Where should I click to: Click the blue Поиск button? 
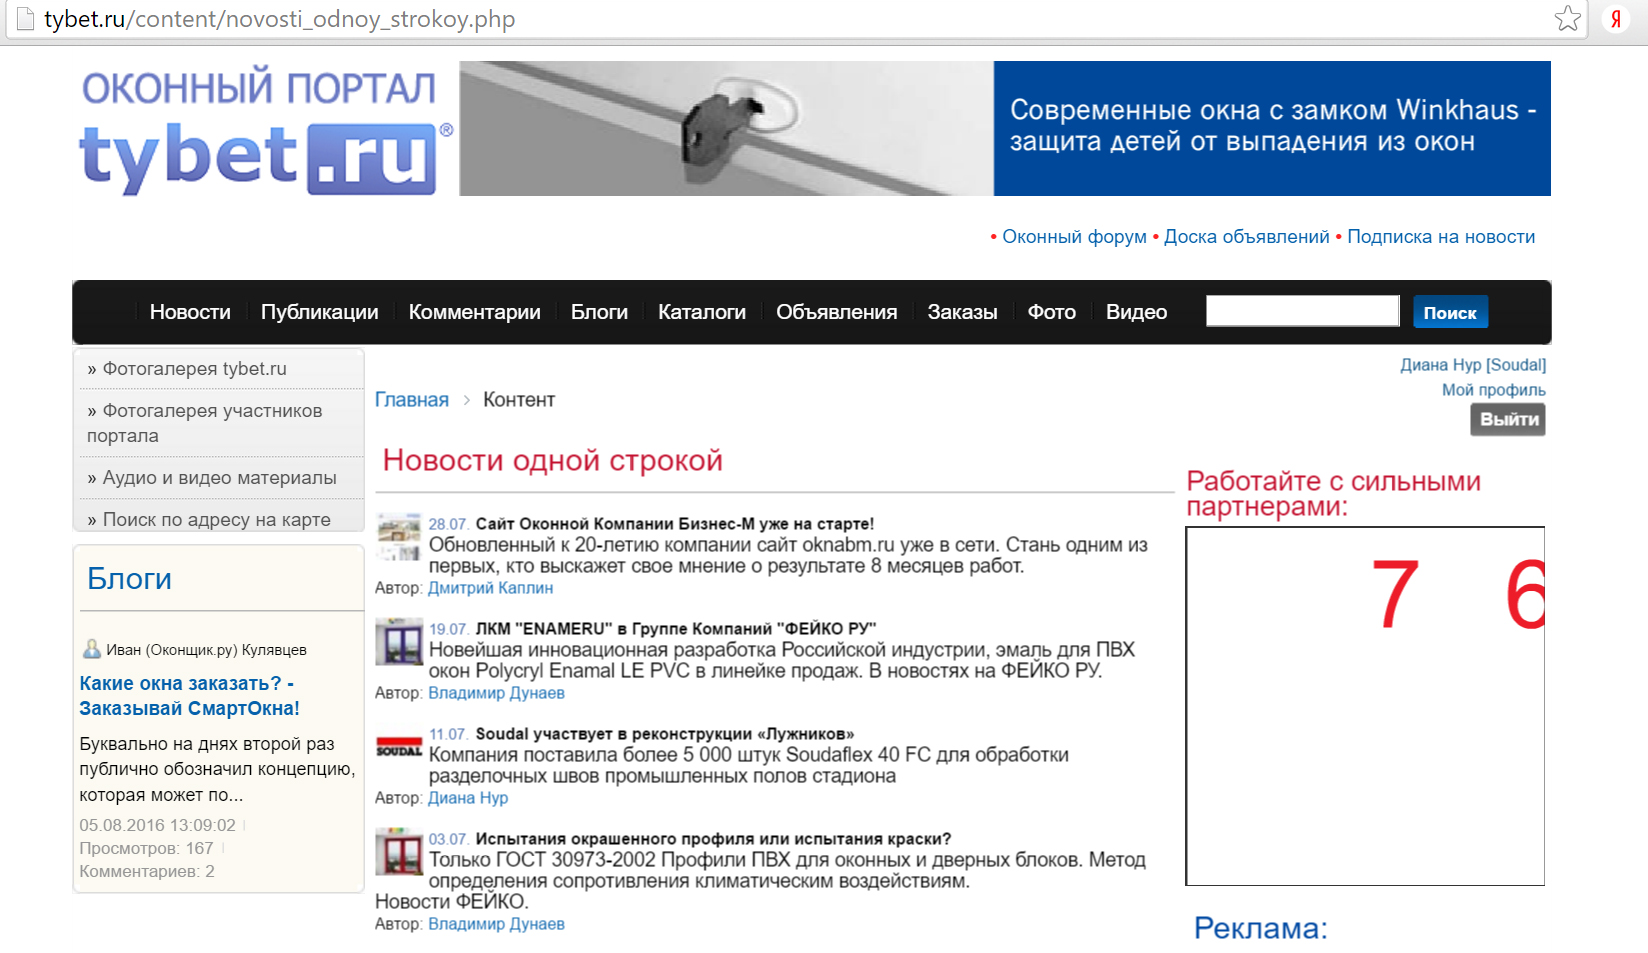[1450, 312]
